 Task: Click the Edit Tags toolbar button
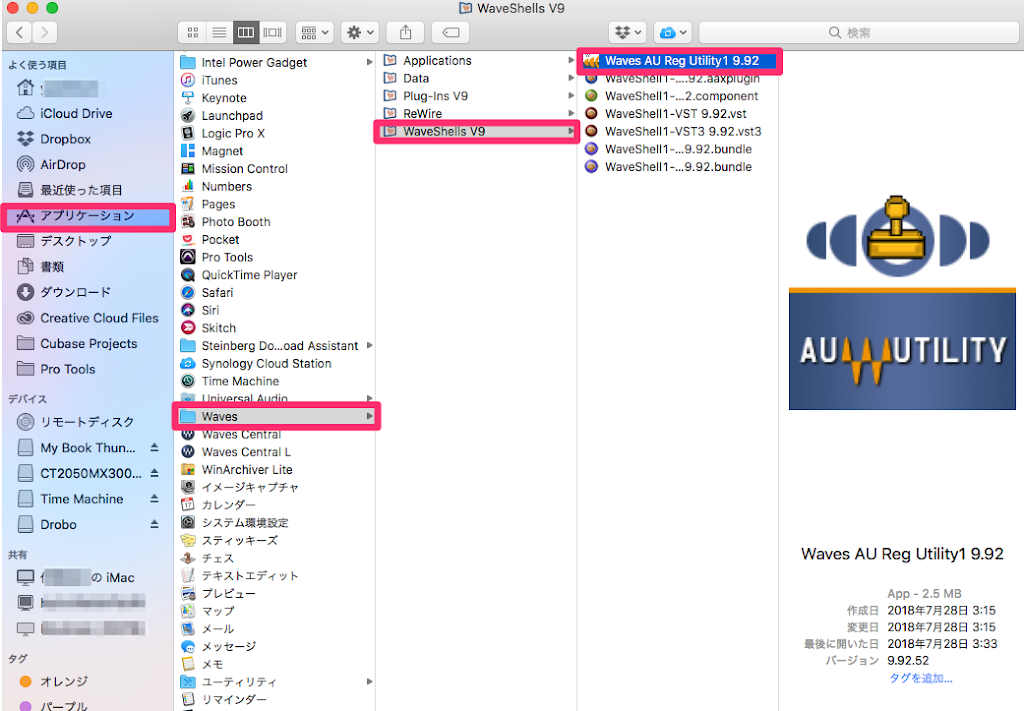(451, 32)
